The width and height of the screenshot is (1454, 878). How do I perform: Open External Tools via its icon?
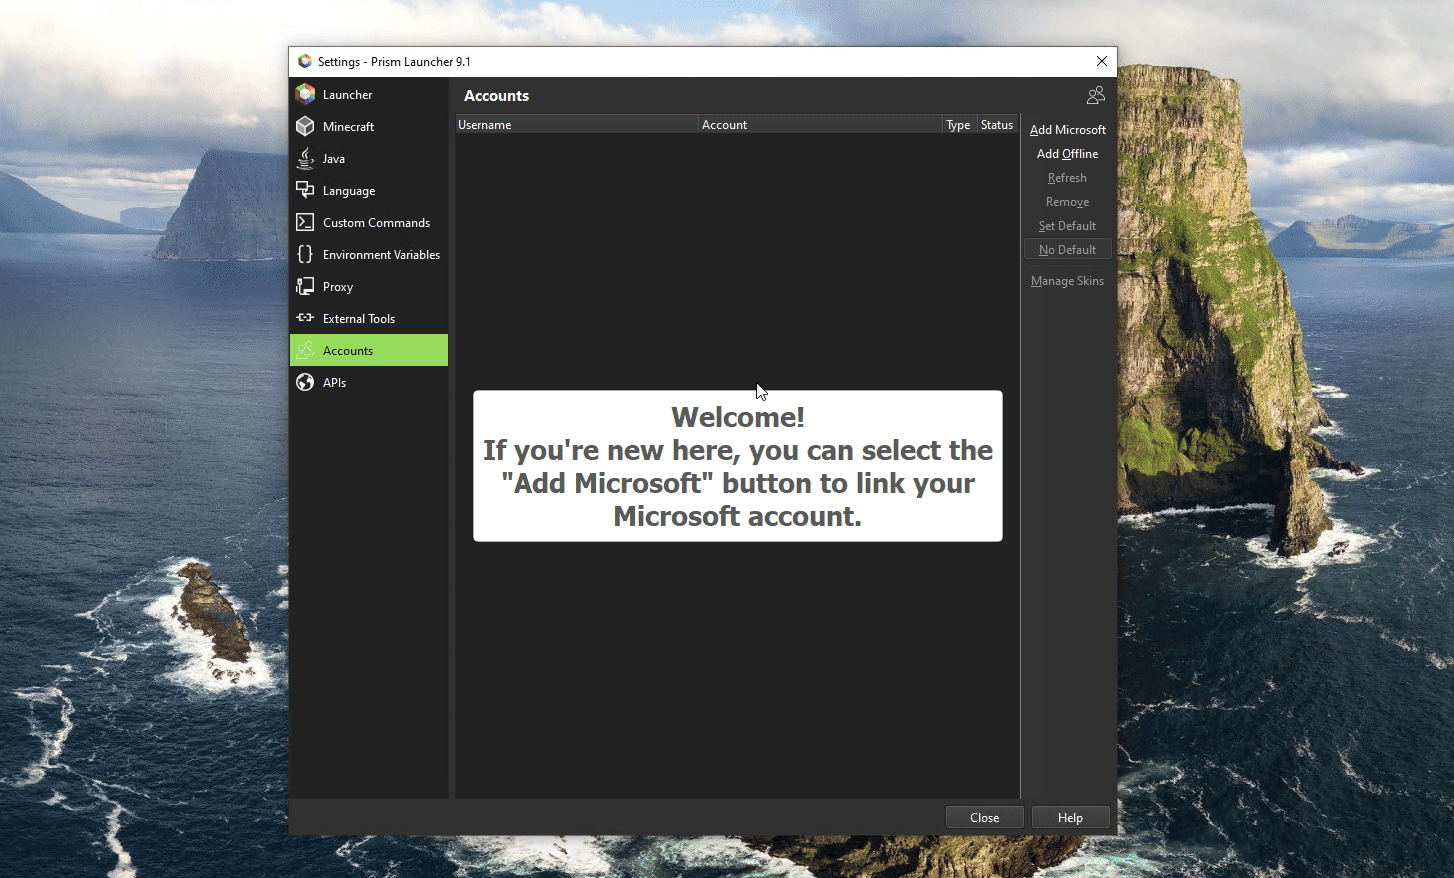point(304,318)
